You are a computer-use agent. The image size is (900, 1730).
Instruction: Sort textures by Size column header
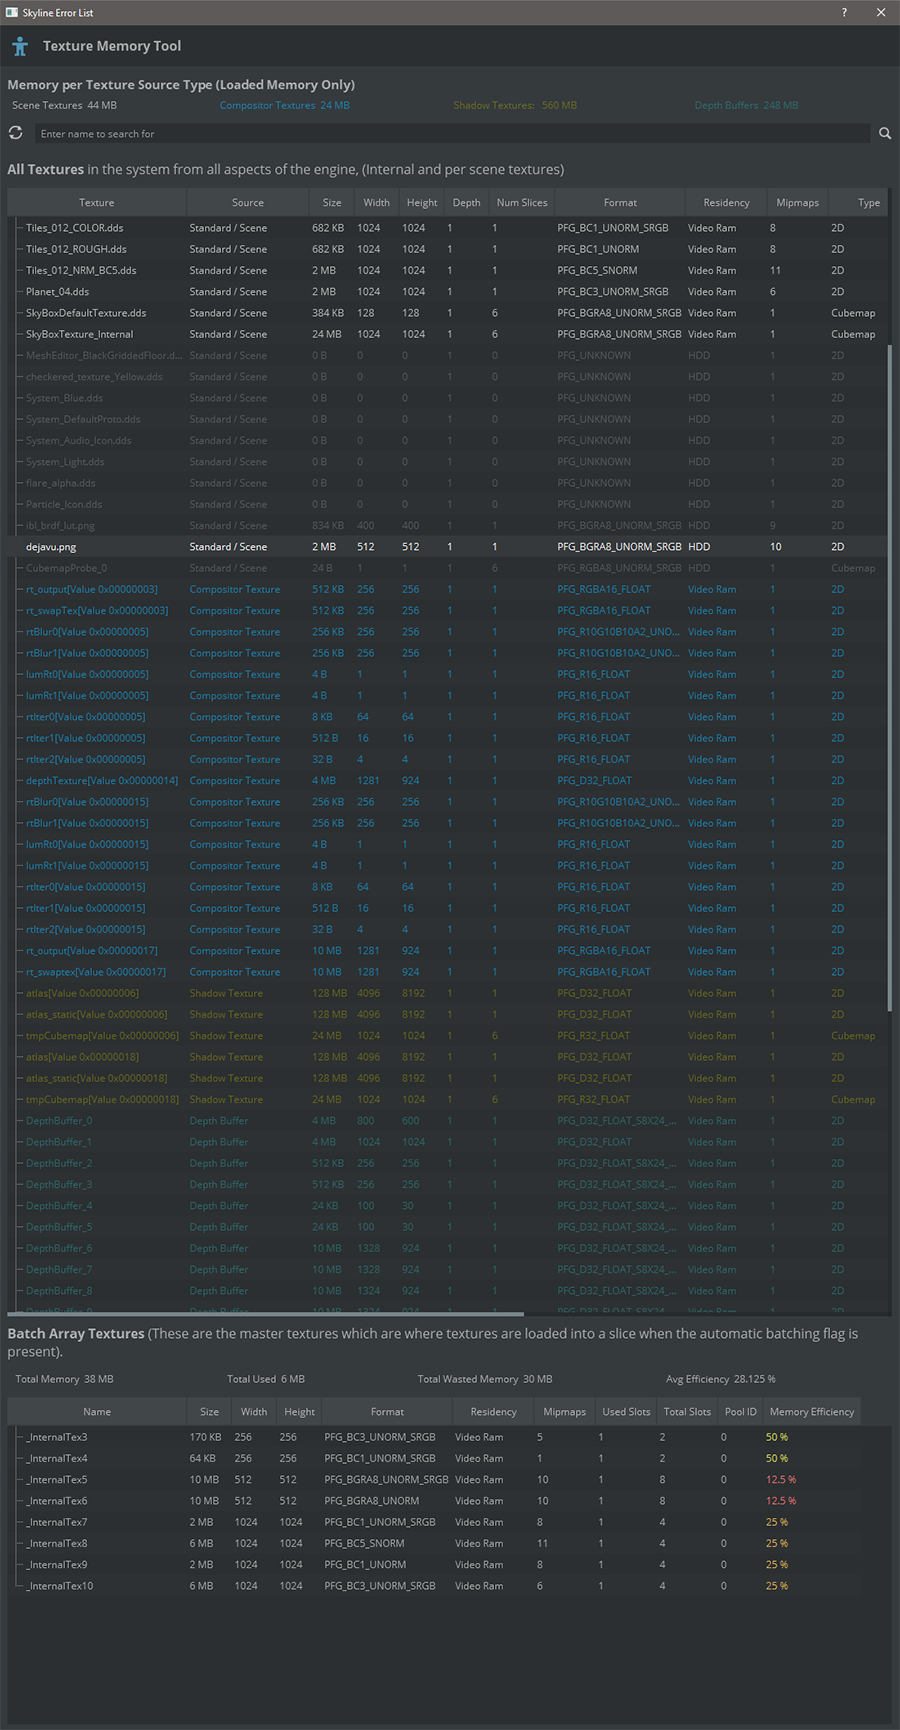332,203
